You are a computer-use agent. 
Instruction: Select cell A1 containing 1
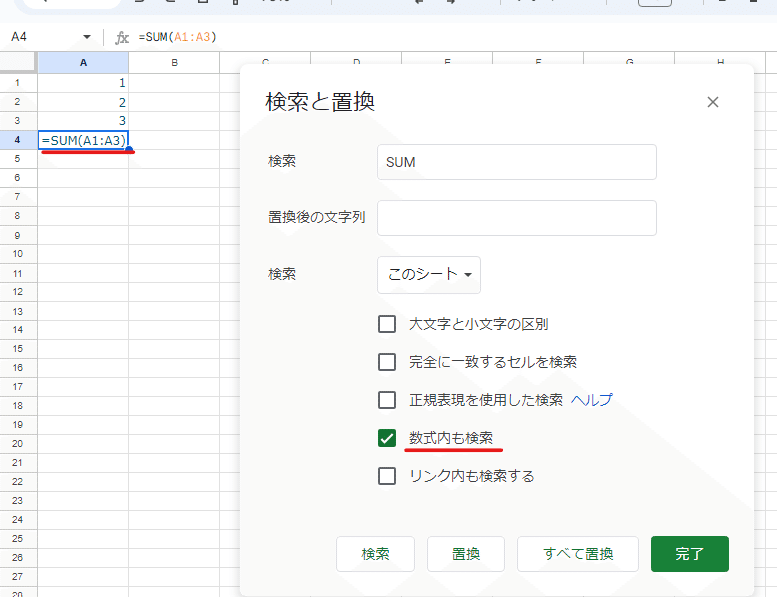[83, 83]
